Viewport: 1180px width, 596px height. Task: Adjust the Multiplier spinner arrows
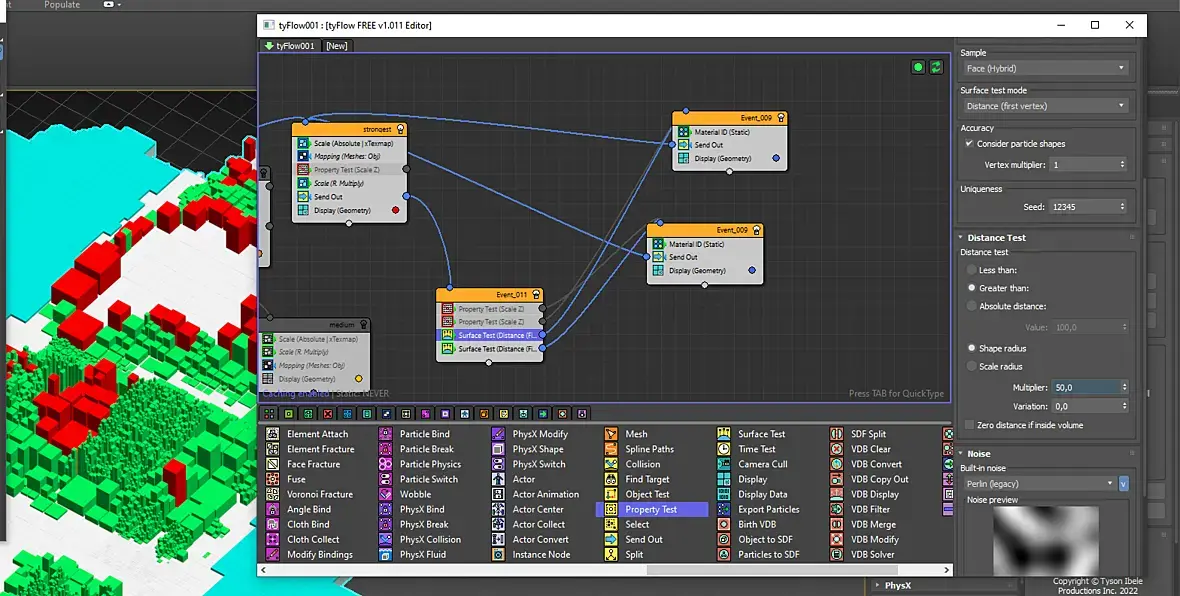pos(1124,388)
